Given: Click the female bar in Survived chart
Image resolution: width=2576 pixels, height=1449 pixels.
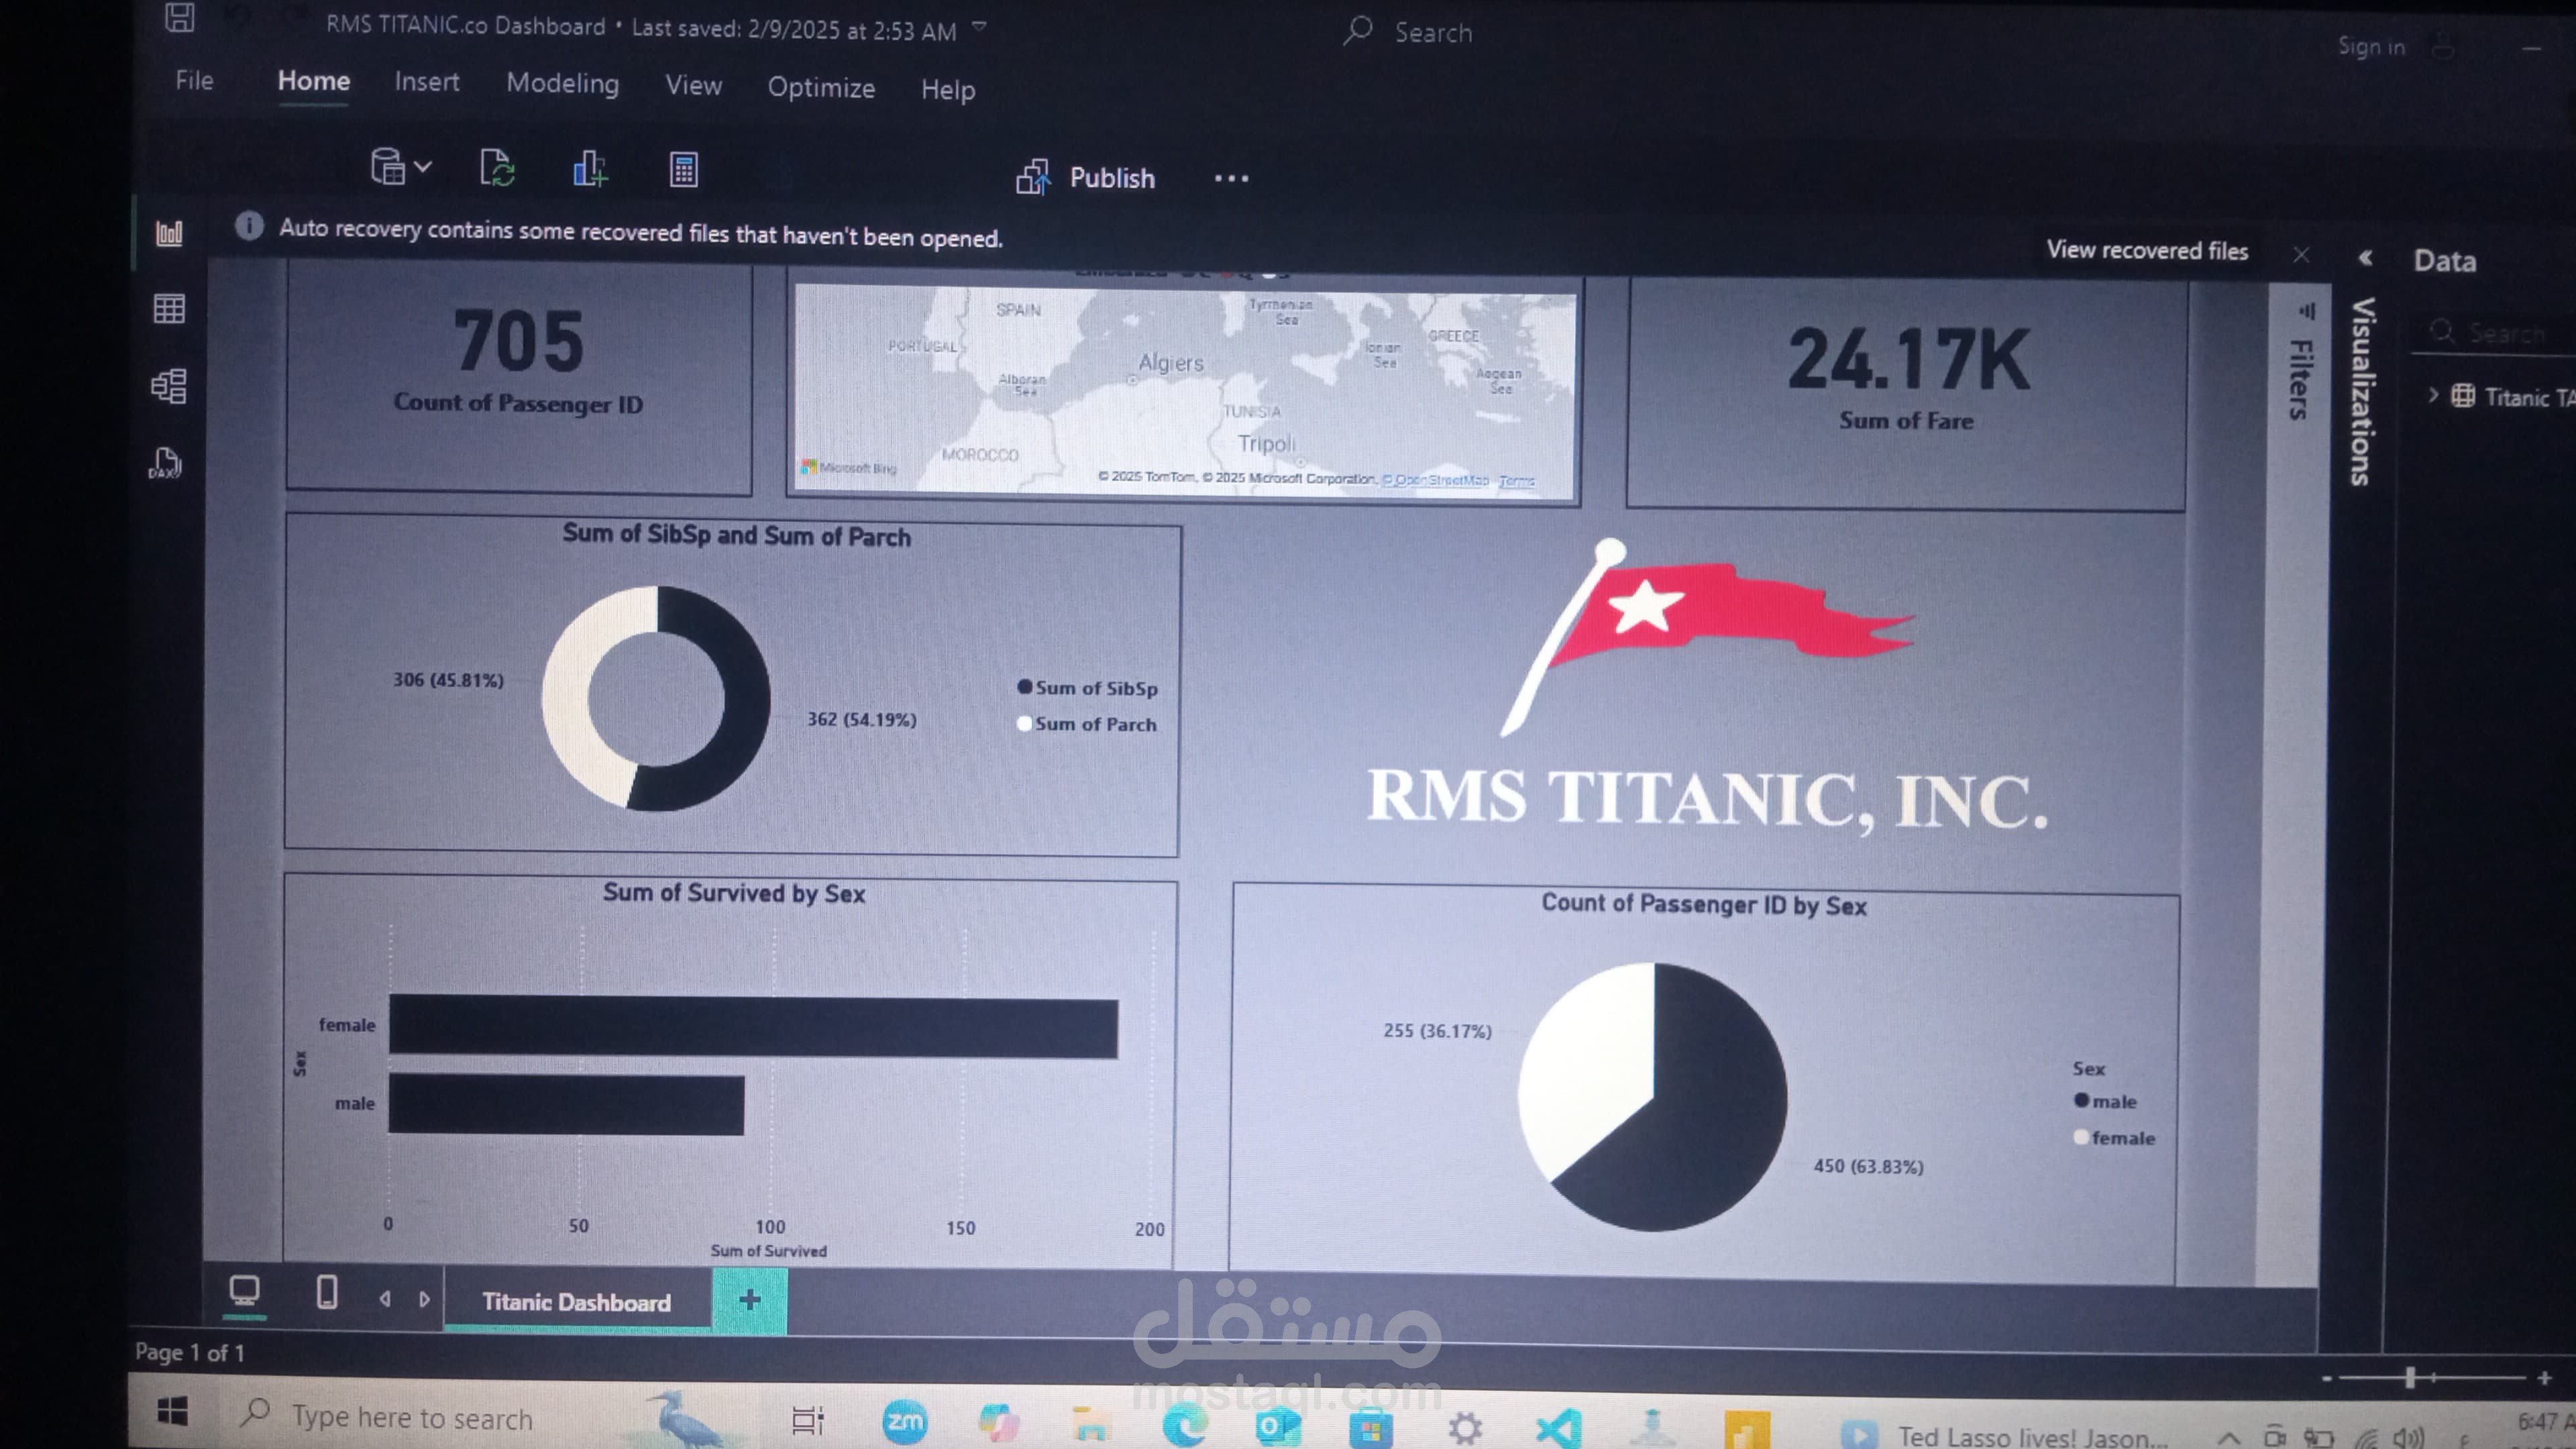Looking at the screenshot, I should (x=753, y=1026).
